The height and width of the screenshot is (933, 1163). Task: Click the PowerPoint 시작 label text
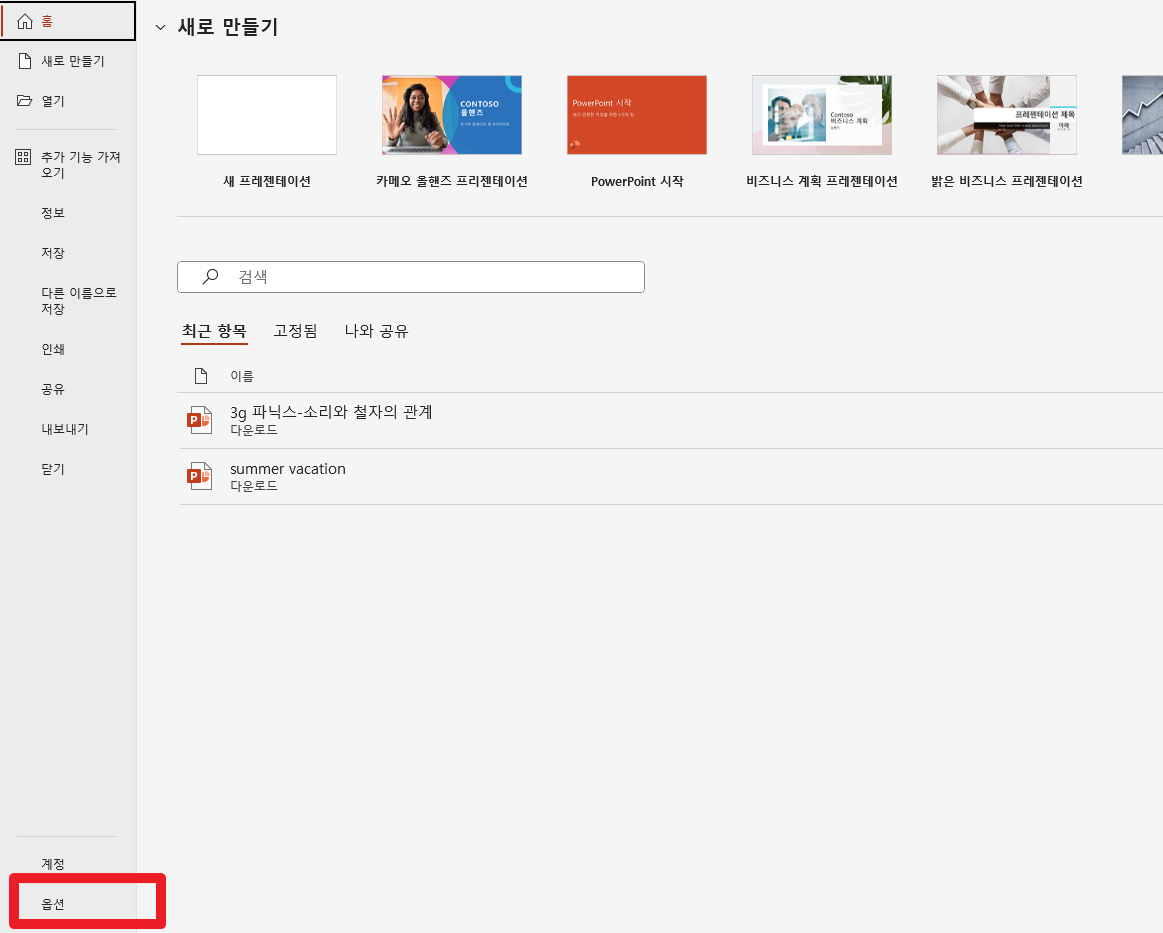click(637, 181)
